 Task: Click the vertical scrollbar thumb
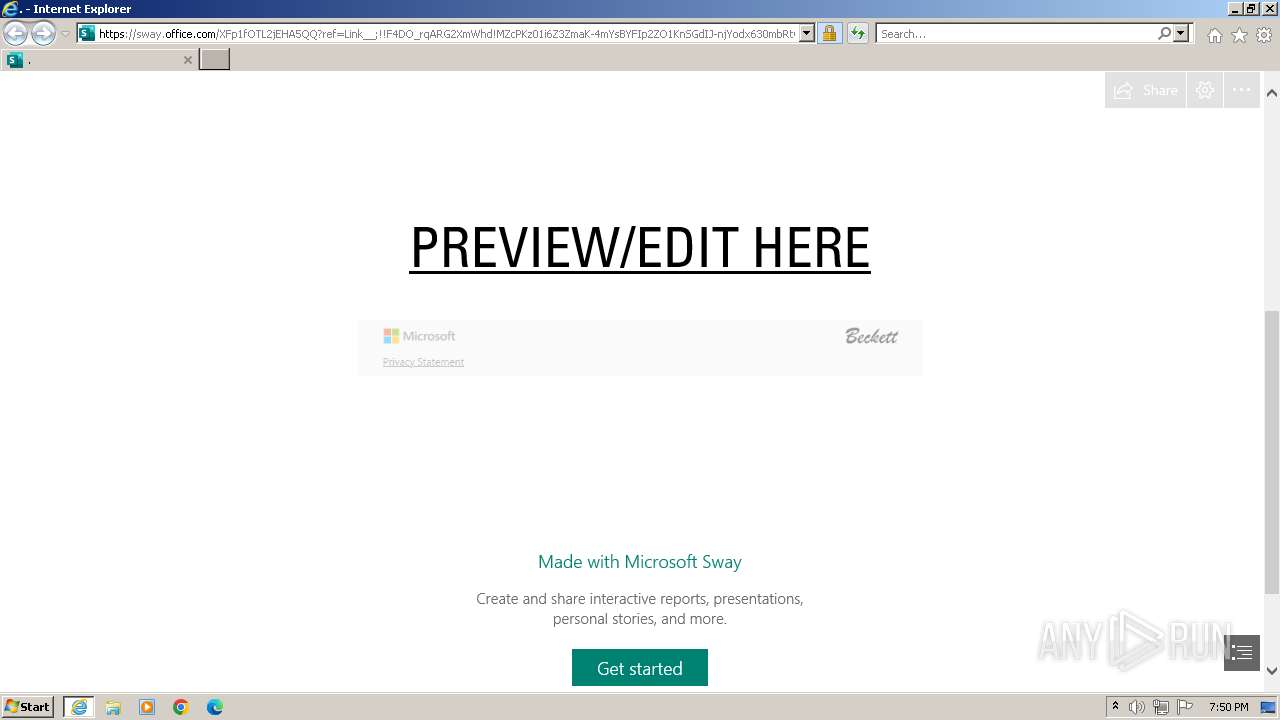[1272, 452]
